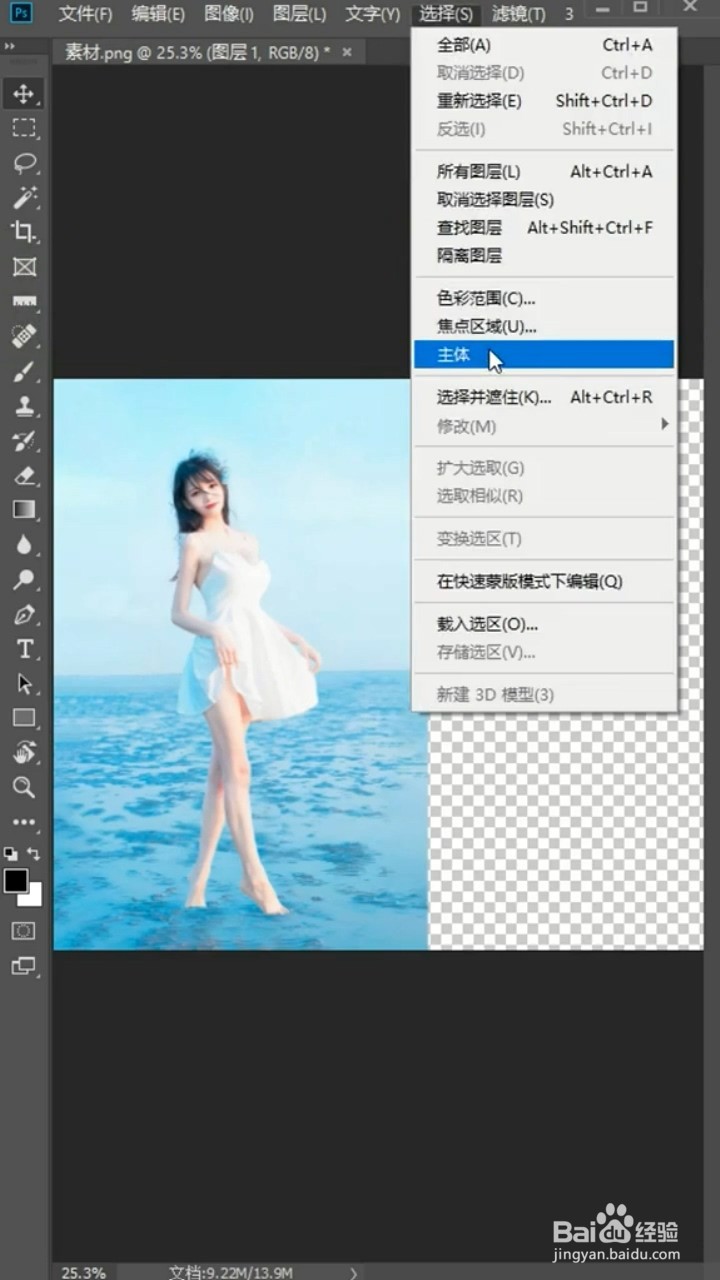Open the 滤镜(T) menu

tap(519, 14)
